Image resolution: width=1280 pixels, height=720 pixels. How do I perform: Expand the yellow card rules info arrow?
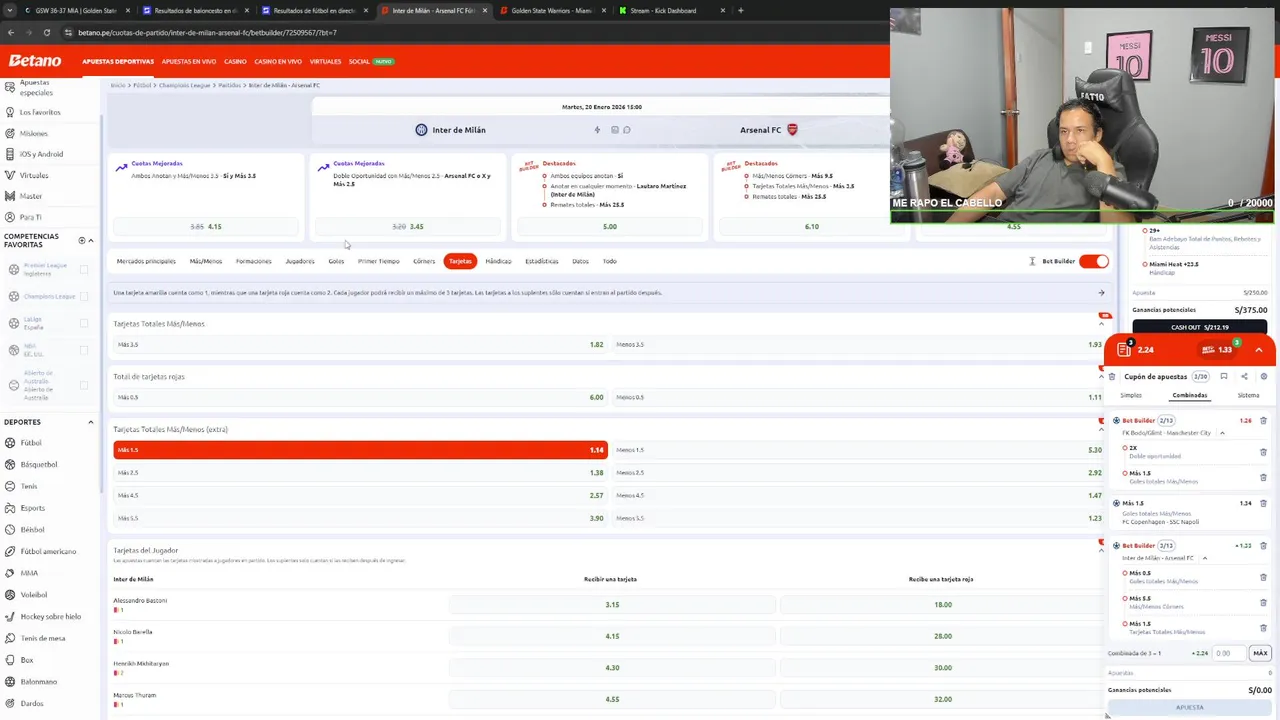[x=1101, y=293]
